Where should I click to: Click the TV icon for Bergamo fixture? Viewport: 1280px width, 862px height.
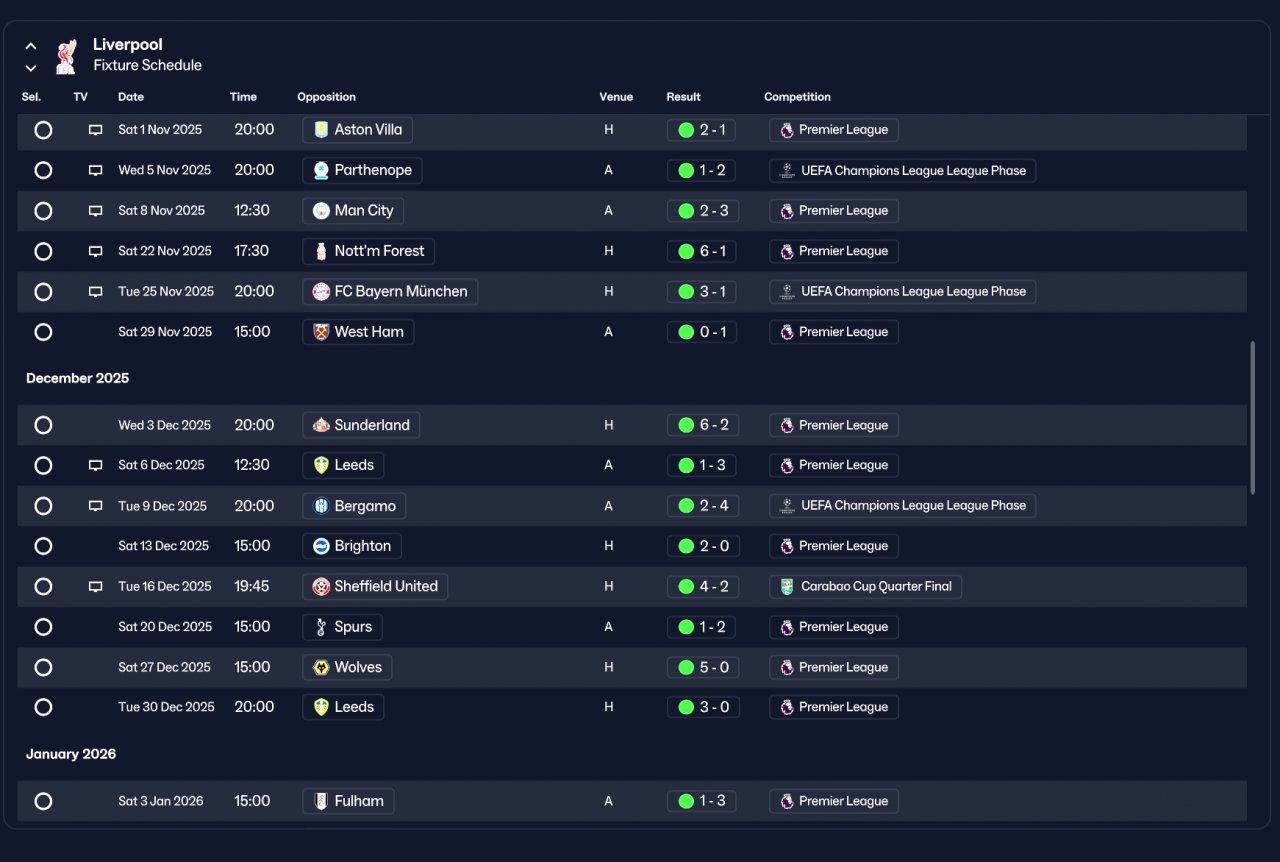pos(96,506)
